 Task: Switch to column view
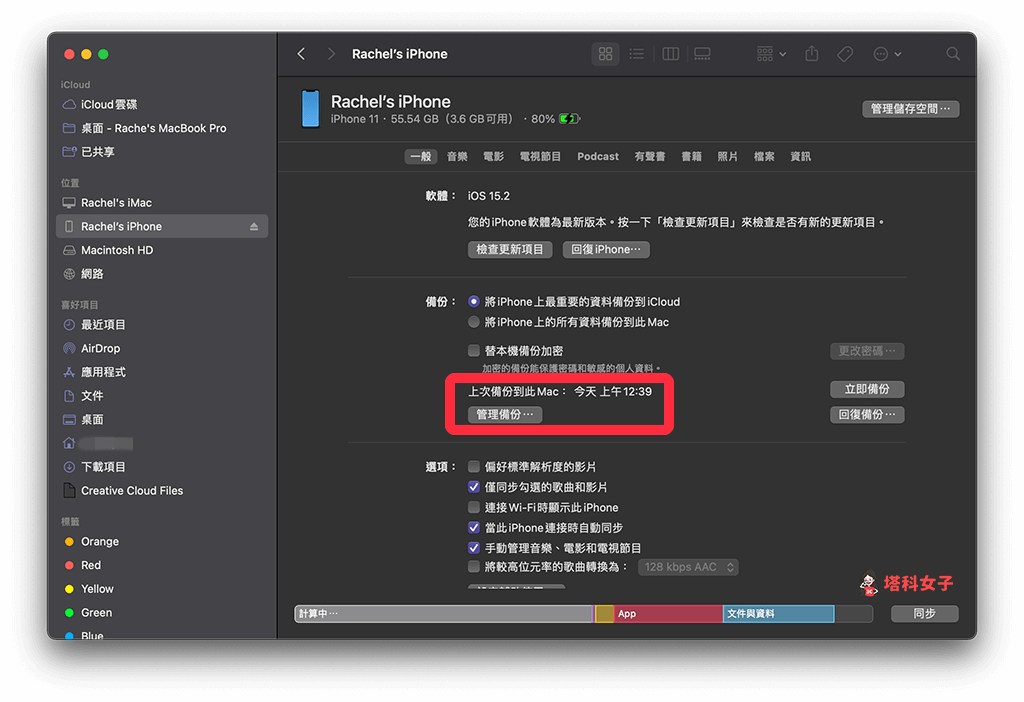tap(671, 54)
